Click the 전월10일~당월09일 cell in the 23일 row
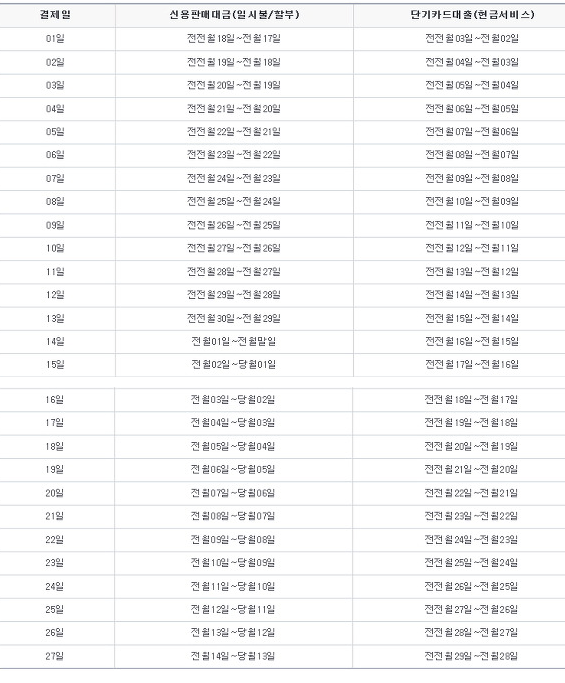565x683 pixels. [x=233, y=562]
